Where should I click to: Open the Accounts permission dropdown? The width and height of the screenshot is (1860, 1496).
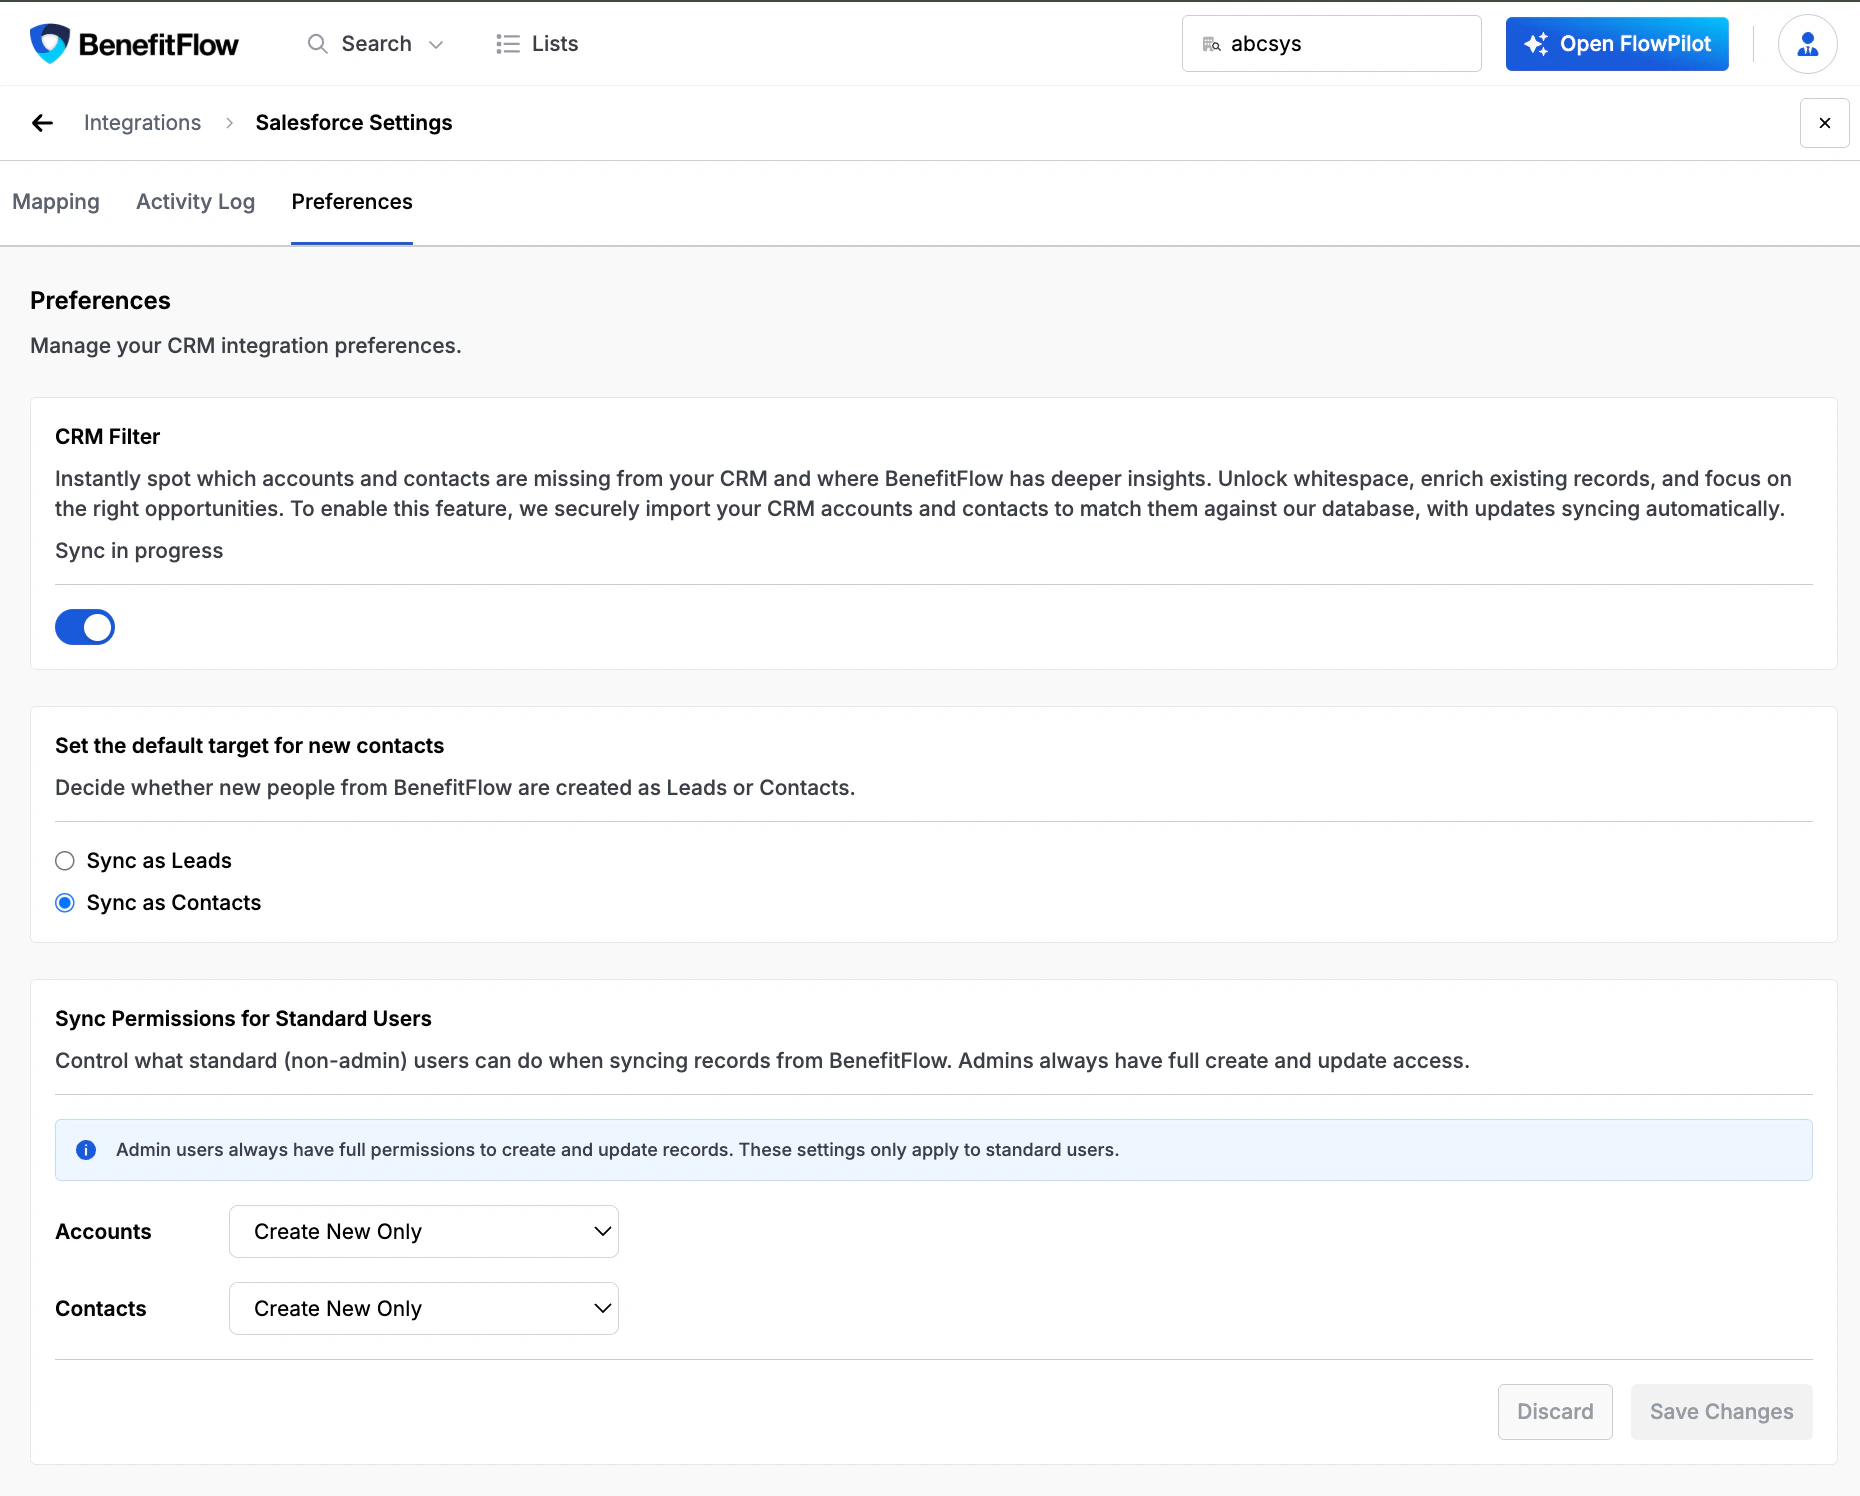click(x=423, y=1231)
